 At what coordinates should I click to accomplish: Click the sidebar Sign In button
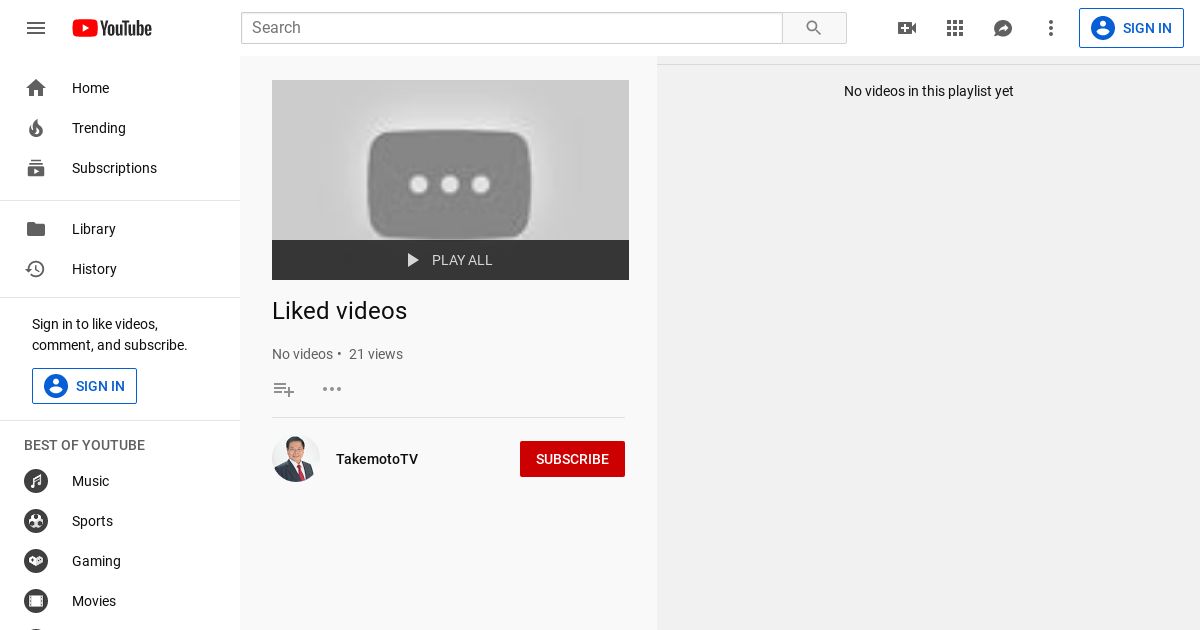pos(84,386)
